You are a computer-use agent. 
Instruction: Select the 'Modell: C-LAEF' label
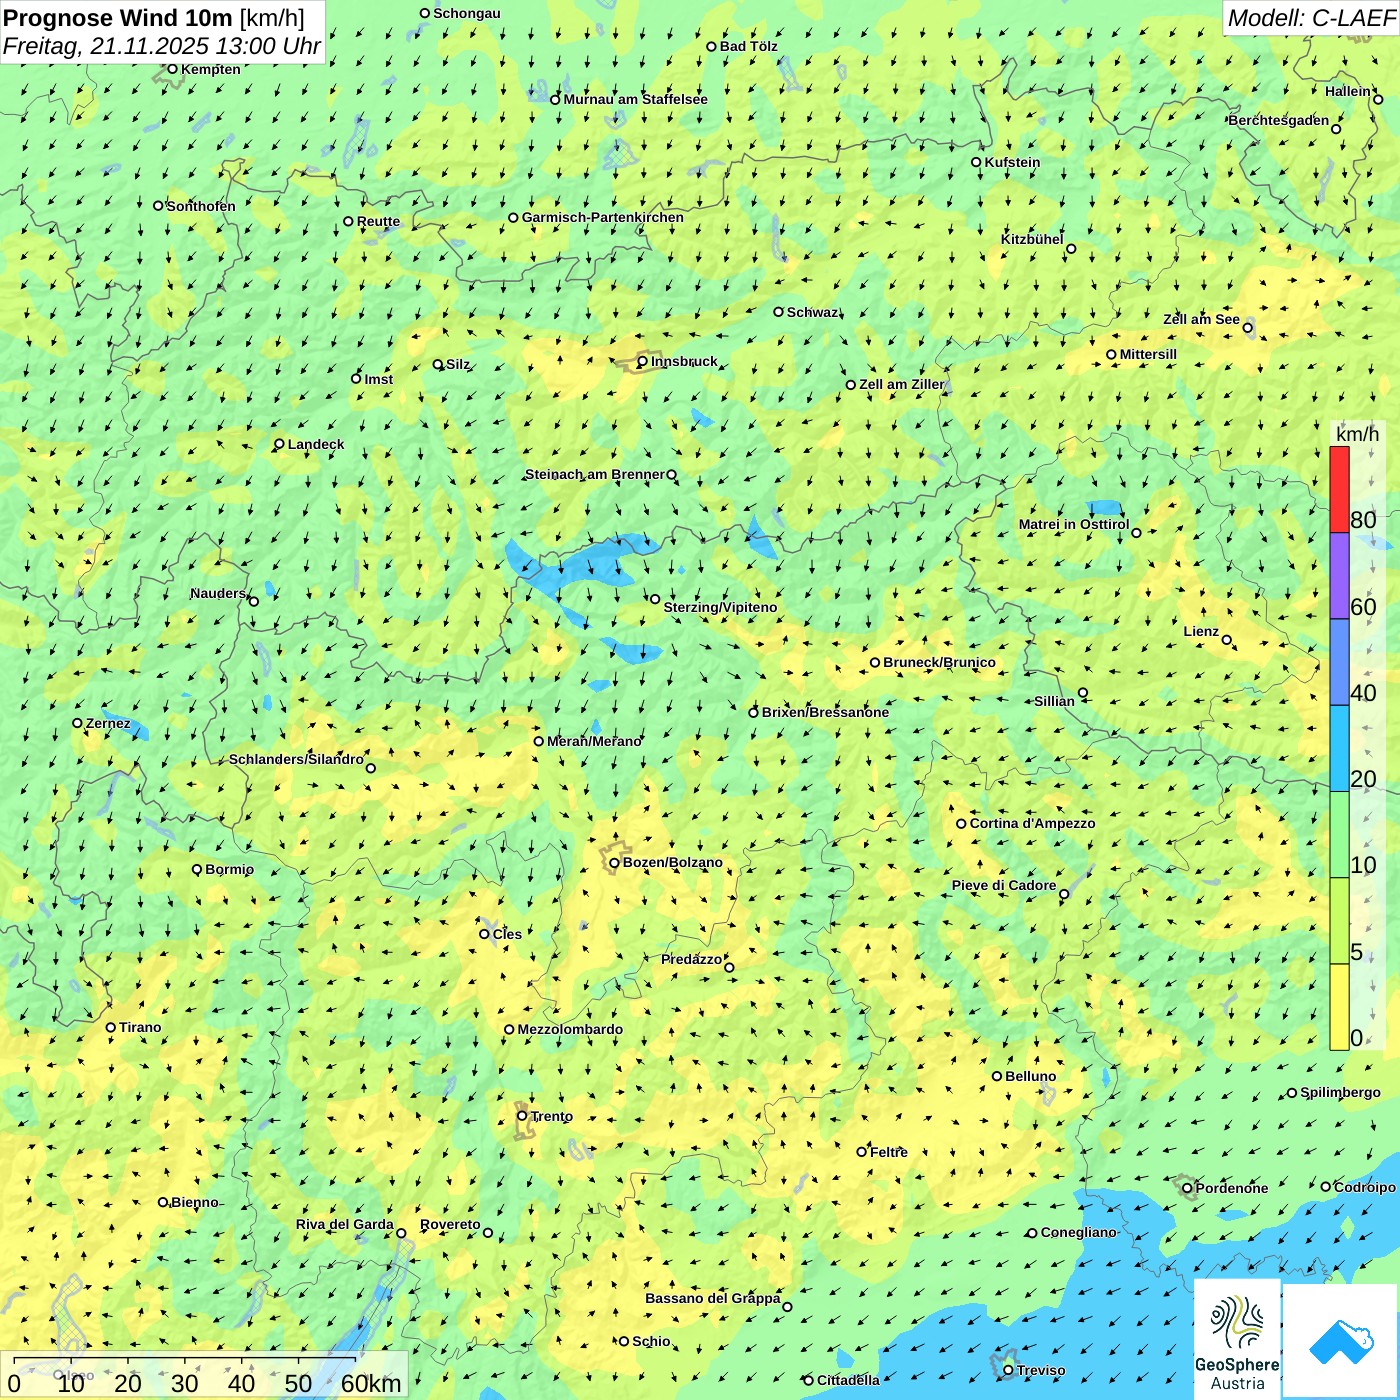click(1311, 18)
